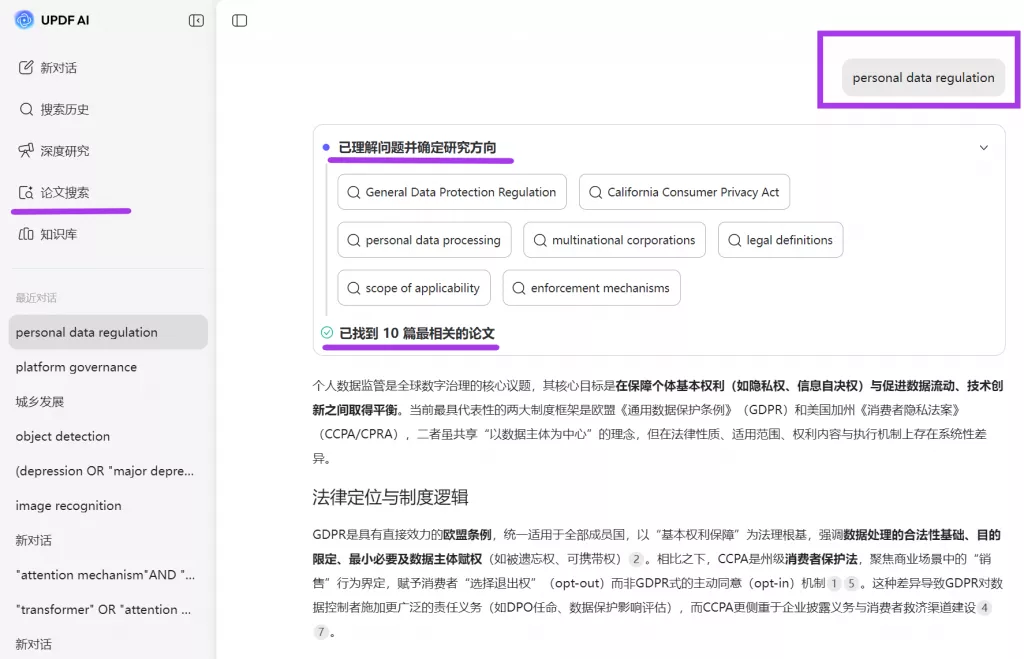Click the enforcement mechanisms search term
1024x659 pixels.
[591, 287]
